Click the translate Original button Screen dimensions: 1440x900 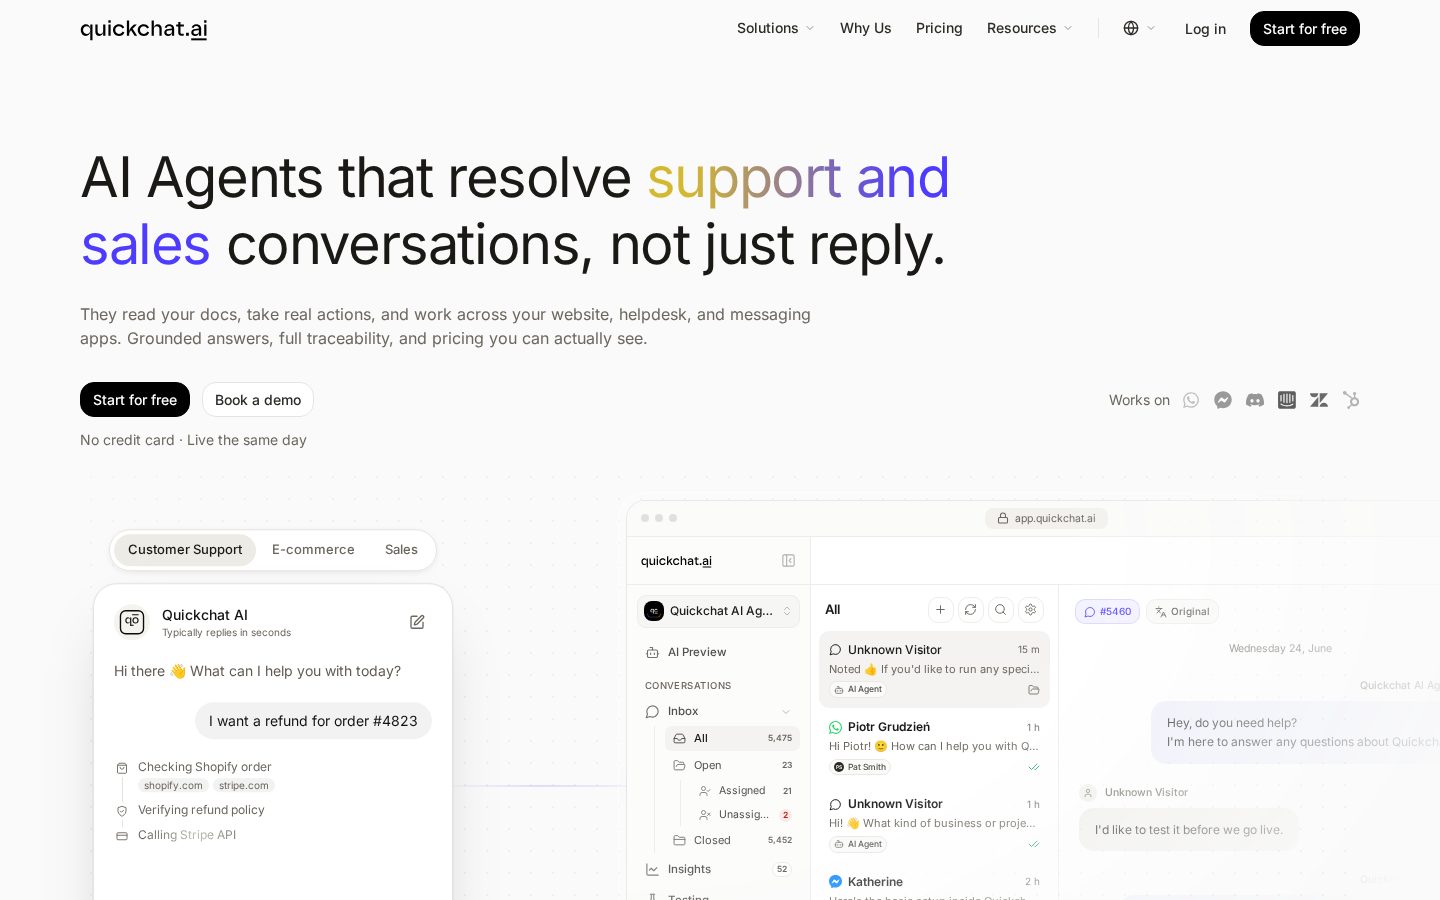click(1182, 612)
